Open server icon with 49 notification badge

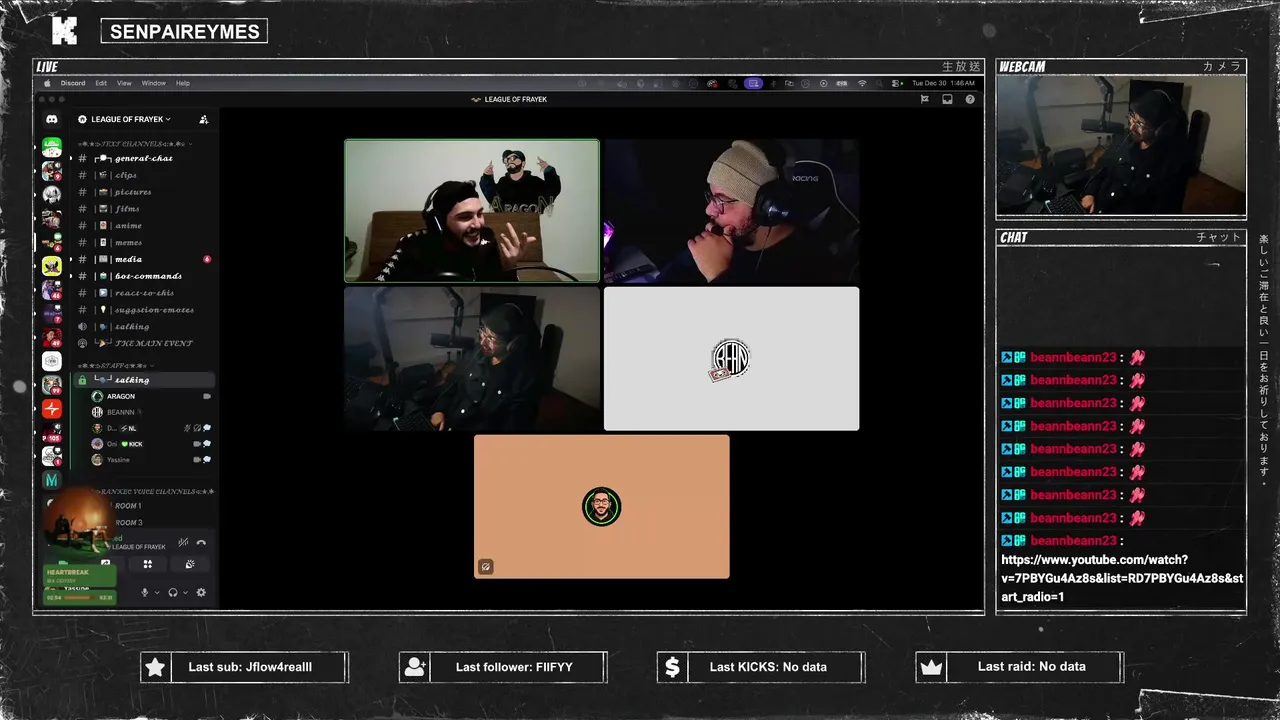[x=51, y=337]
